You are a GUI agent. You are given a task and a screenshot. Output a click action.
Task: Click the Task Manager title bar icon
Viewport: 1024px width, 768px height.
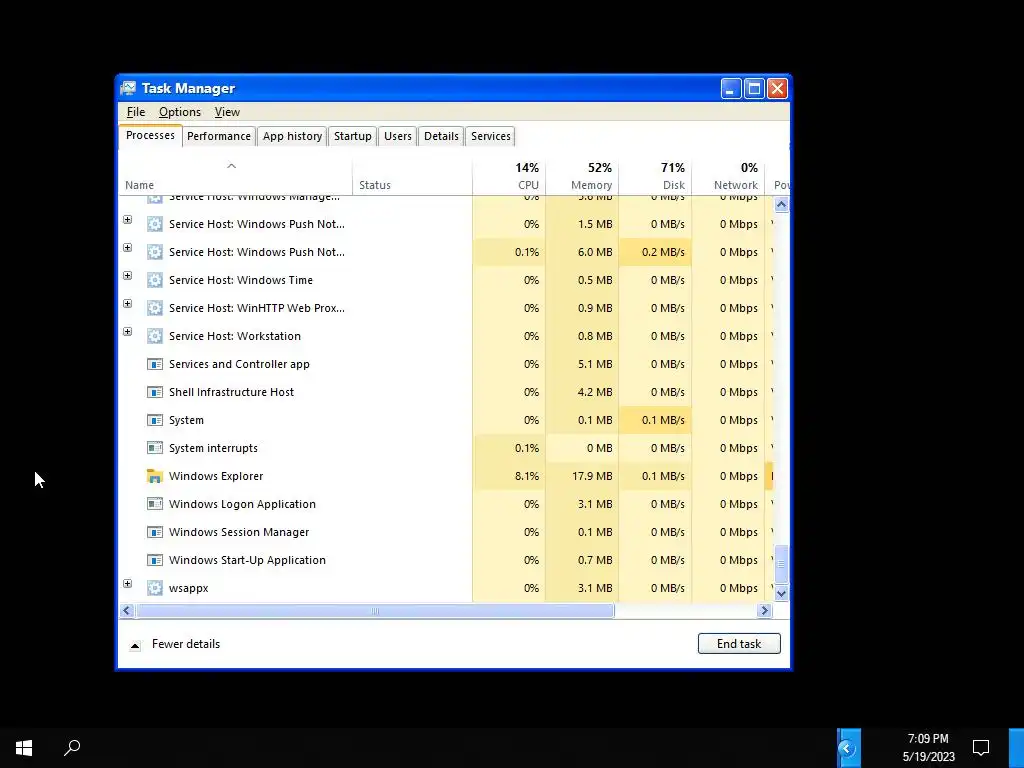click(x=129, y=88)
